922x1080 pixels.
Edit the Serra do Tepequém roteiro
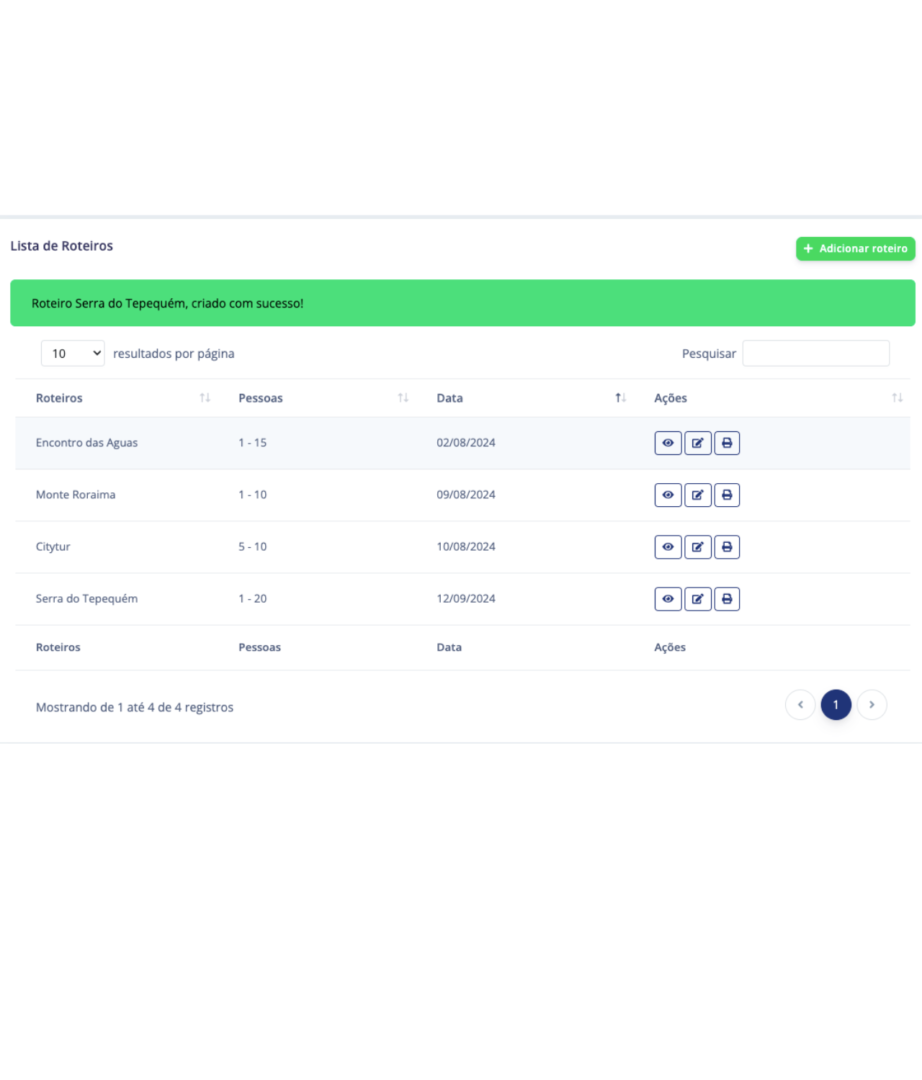click(x=698, y=599)
